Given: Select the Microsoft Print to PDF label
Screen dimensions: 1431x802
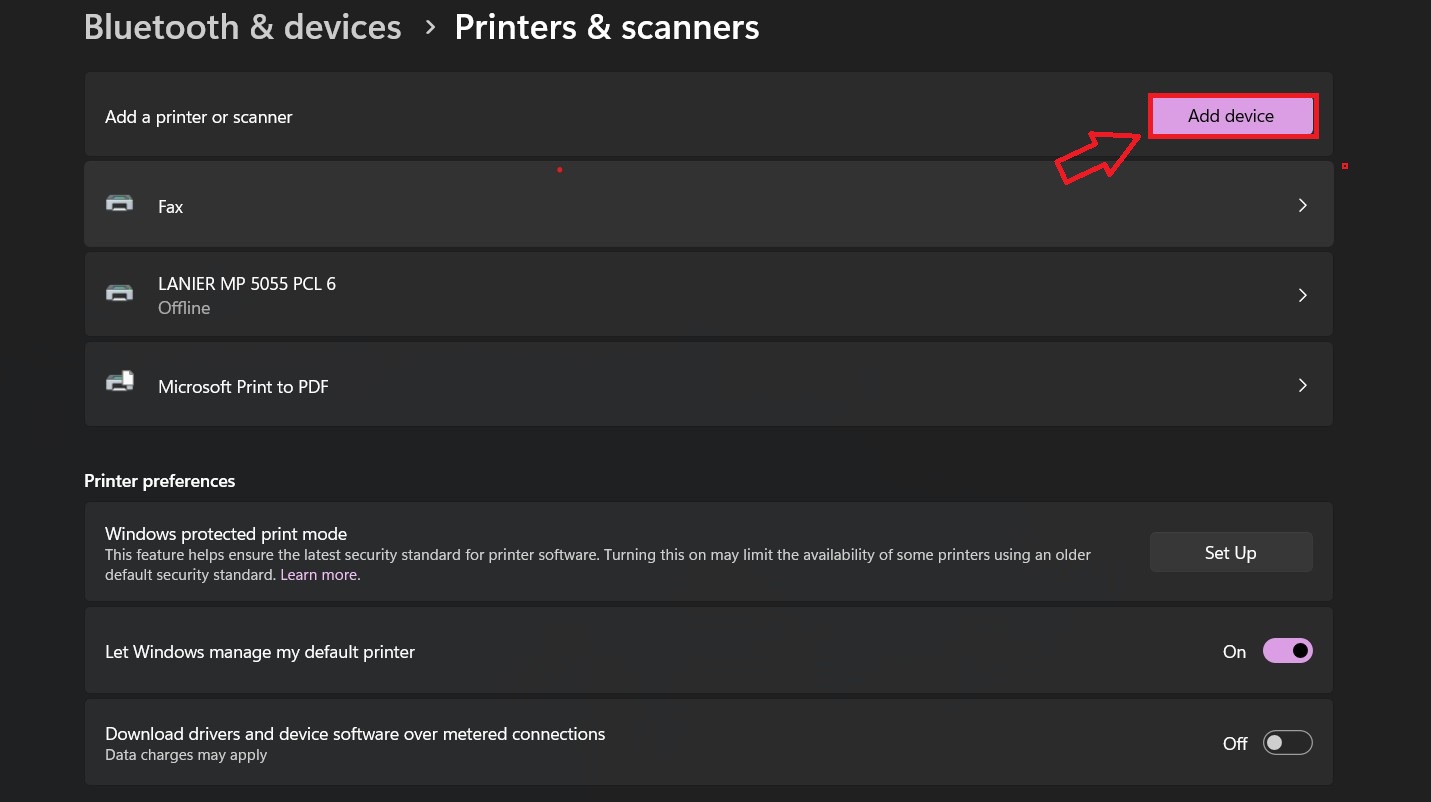Looking at the screenshot, I should coord(243,387).
